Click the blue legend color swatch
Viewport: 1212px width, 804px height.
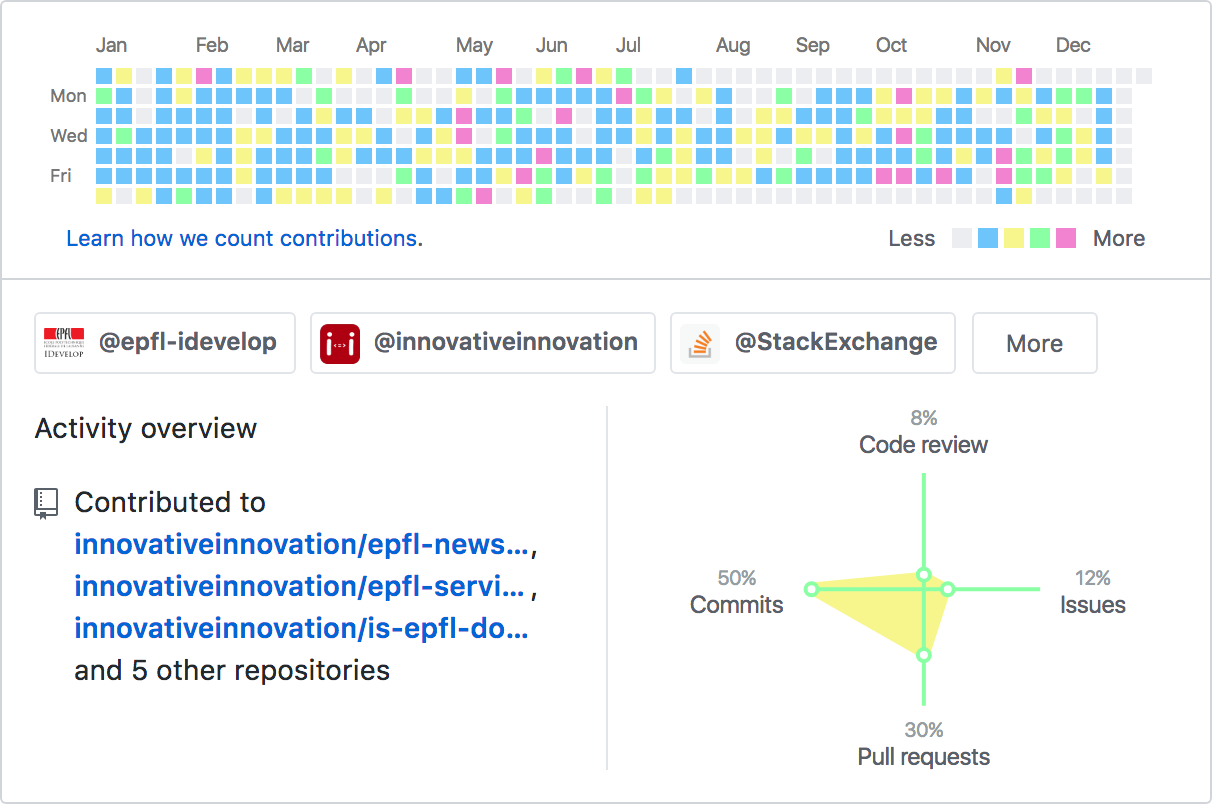(x=988, y=238)
